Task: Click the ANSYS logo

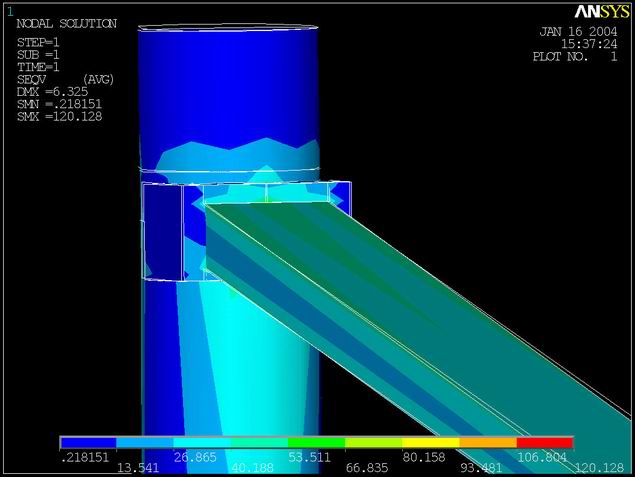Action: pos(602,11)
